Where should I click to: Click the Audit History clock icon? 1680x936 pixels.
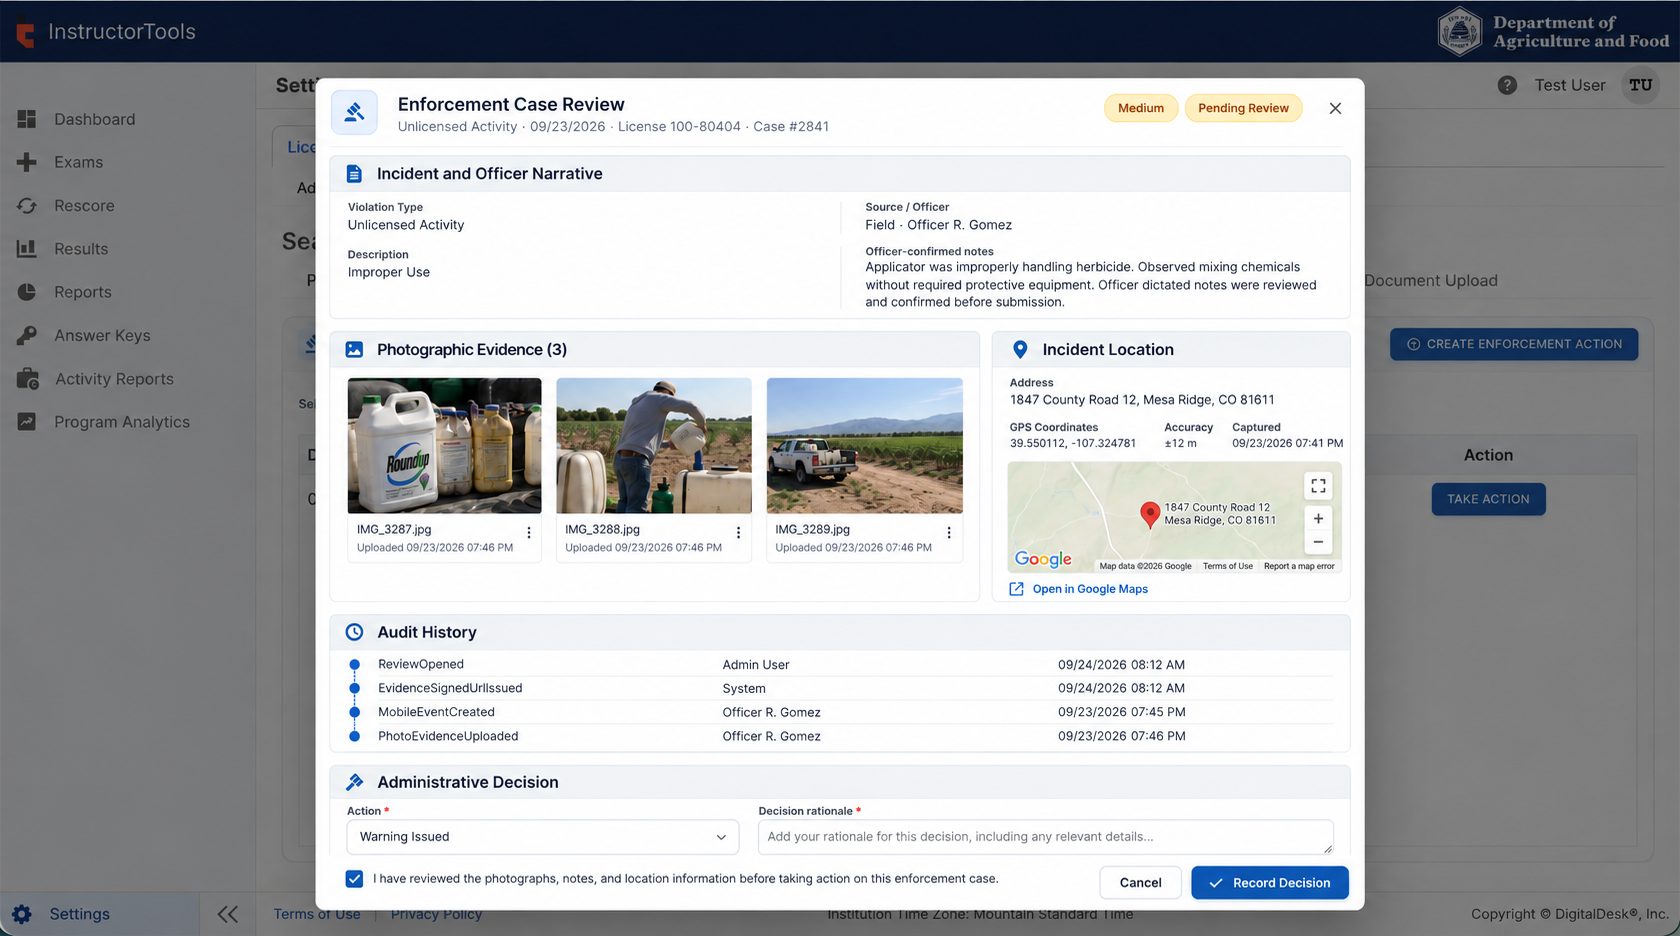pos(354,632)
